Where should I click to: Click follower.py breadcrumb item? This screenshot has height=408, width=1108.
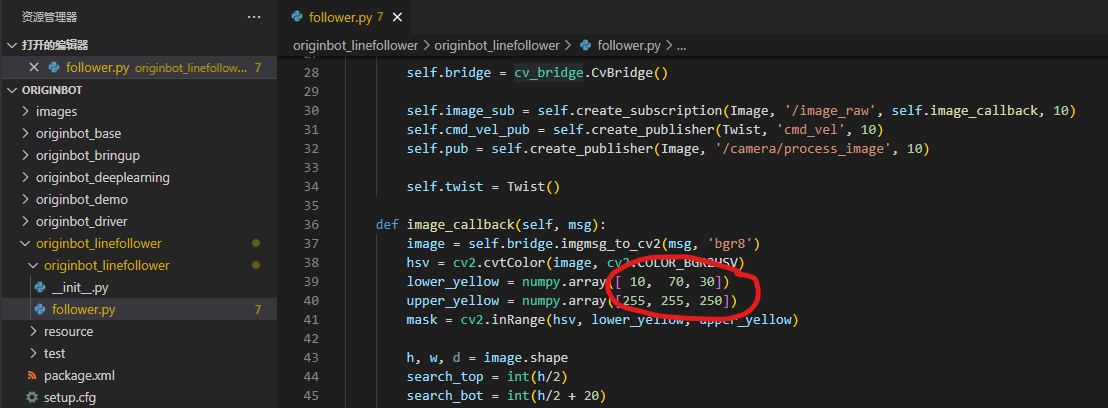(627, 46)
